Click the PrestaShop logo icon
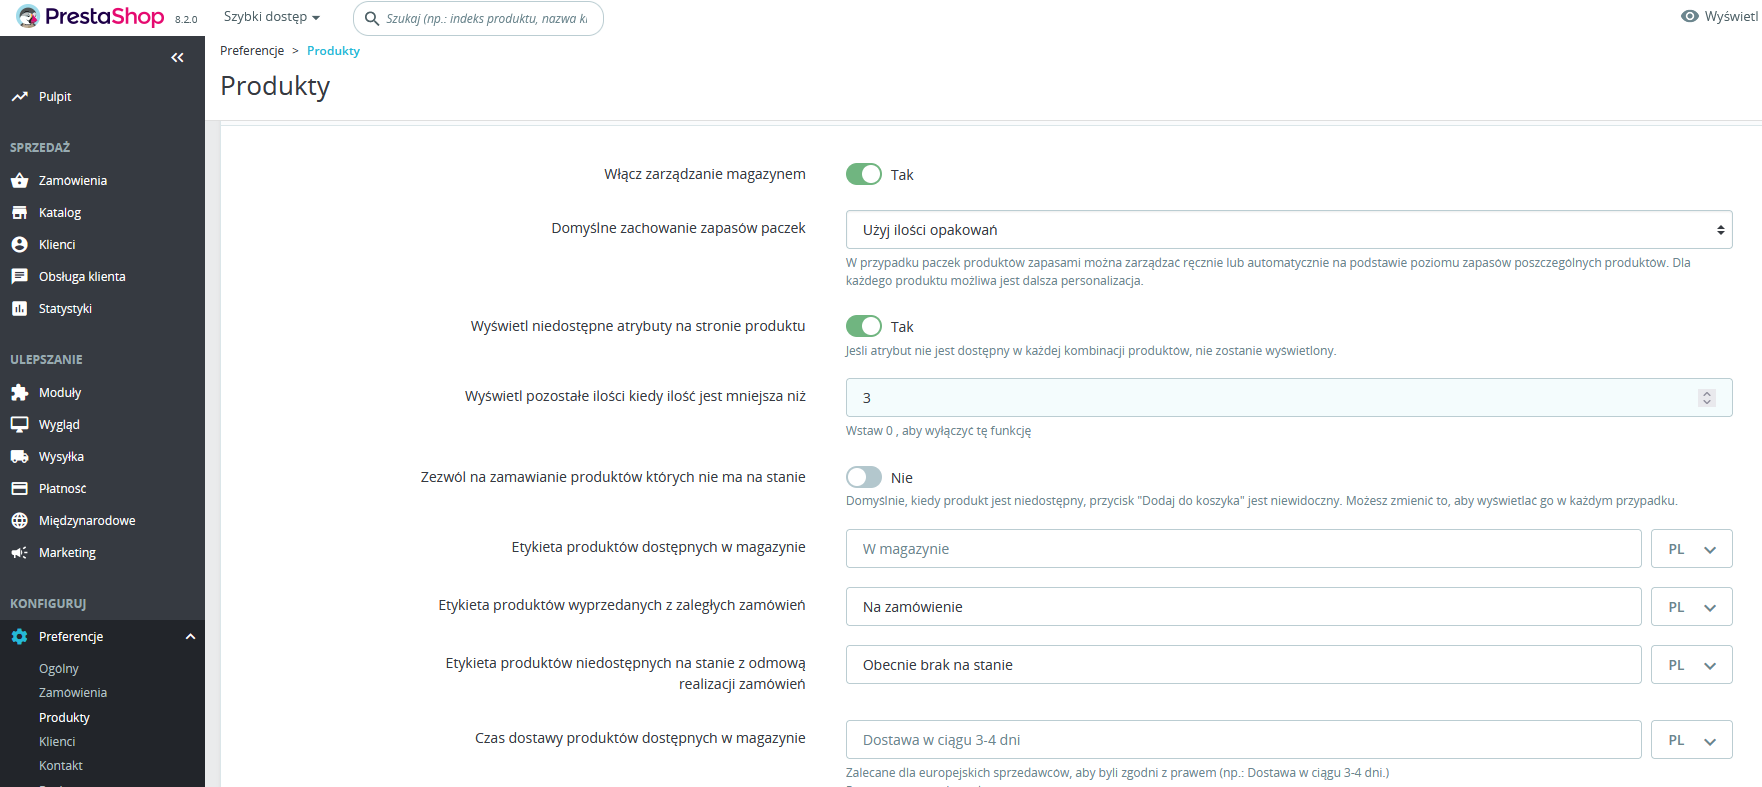The image size is (1762, 787). (28, 17)
